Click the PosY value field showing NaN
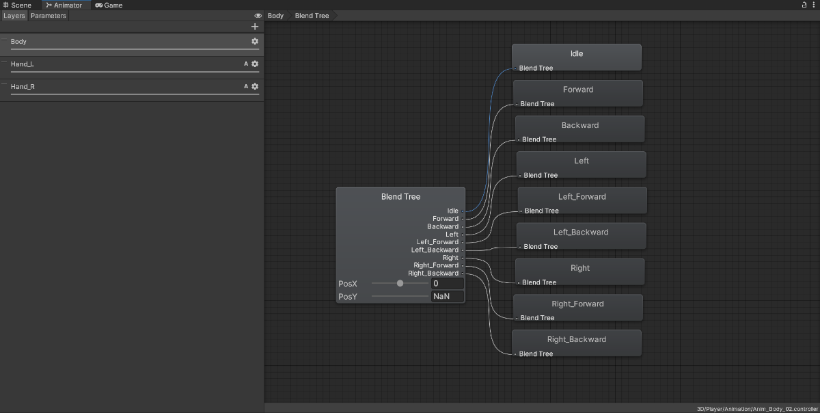Image resolution: width=820 pixels, height=413 pixels. point(447,297)
